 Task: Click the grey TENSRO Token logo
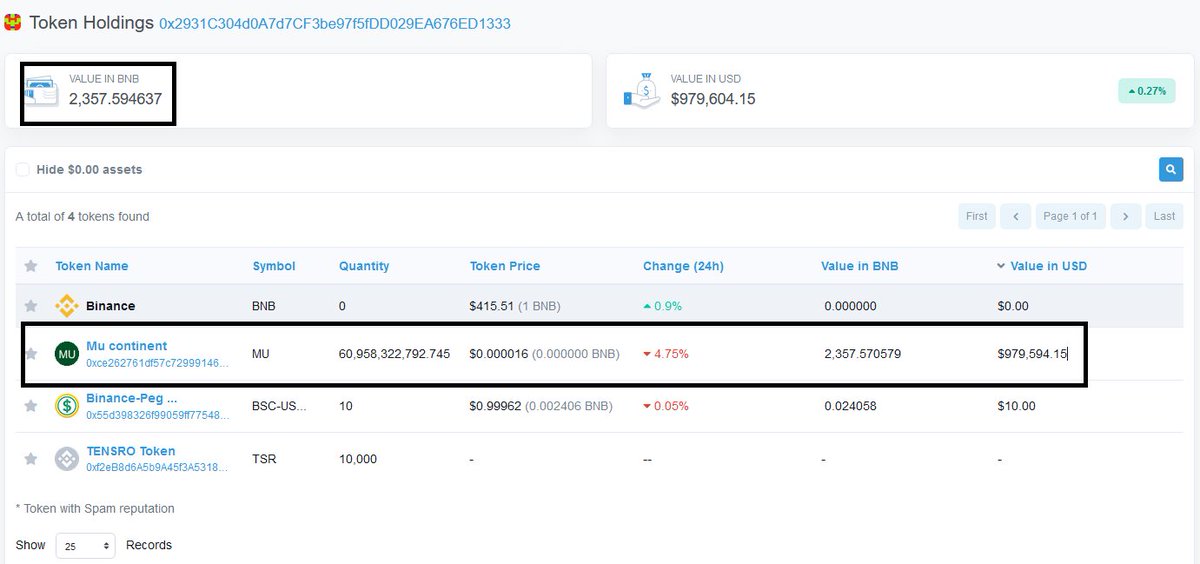pos(67,458)
